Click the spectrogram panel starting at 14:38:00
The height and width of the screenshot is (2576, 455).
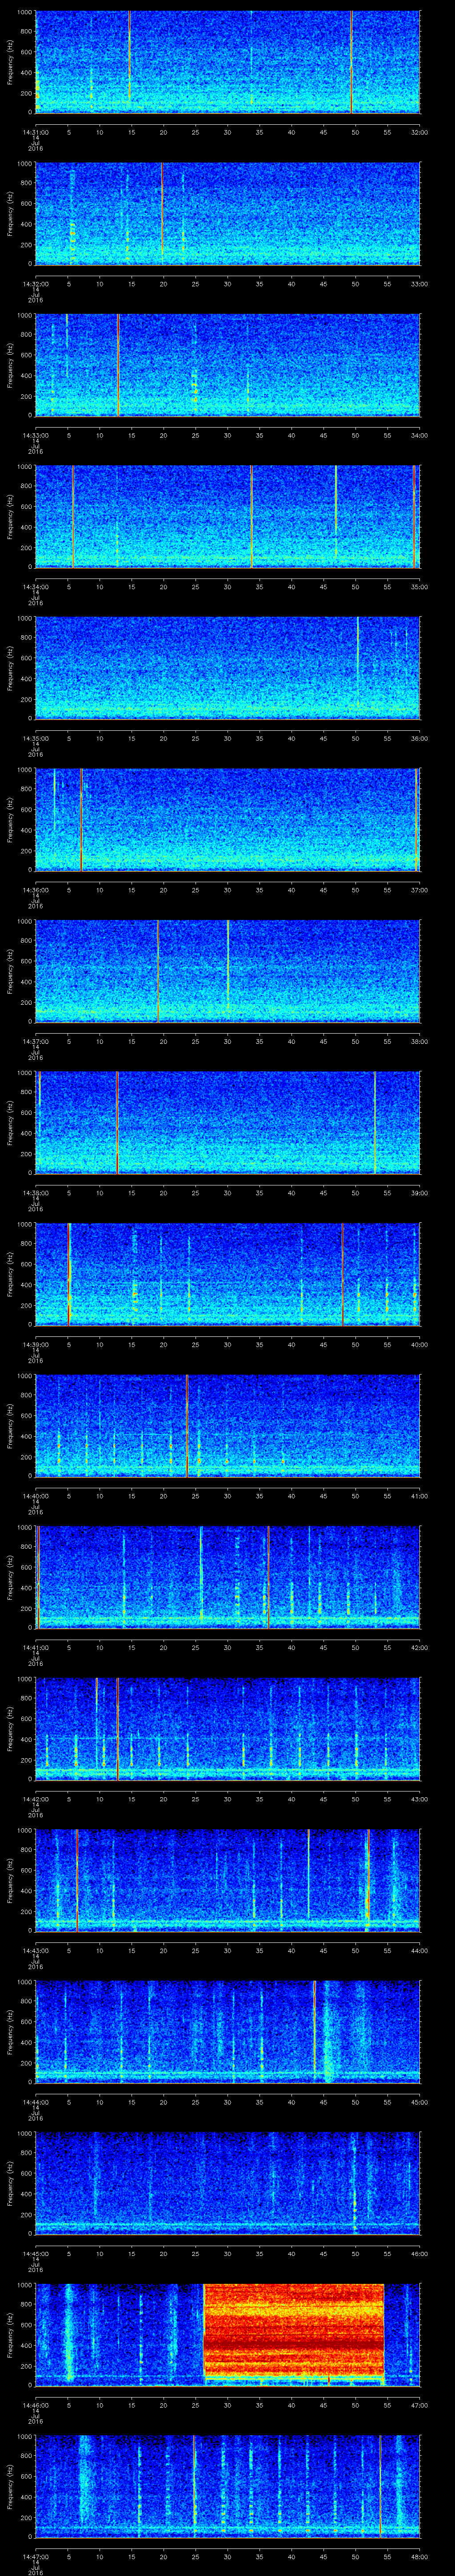point(228,1123)
